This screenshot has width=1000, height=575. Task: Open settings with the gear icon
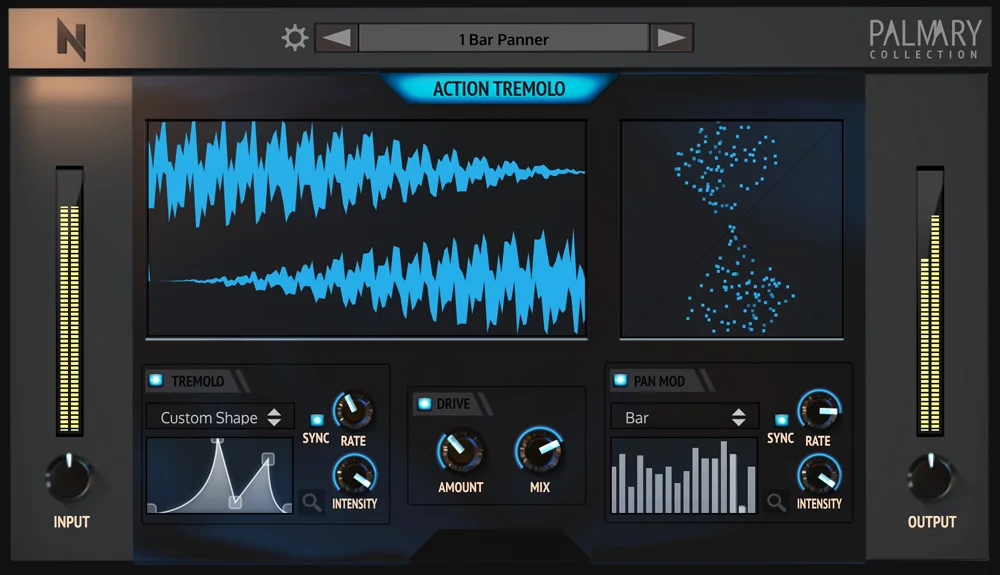tap(295, 38)
